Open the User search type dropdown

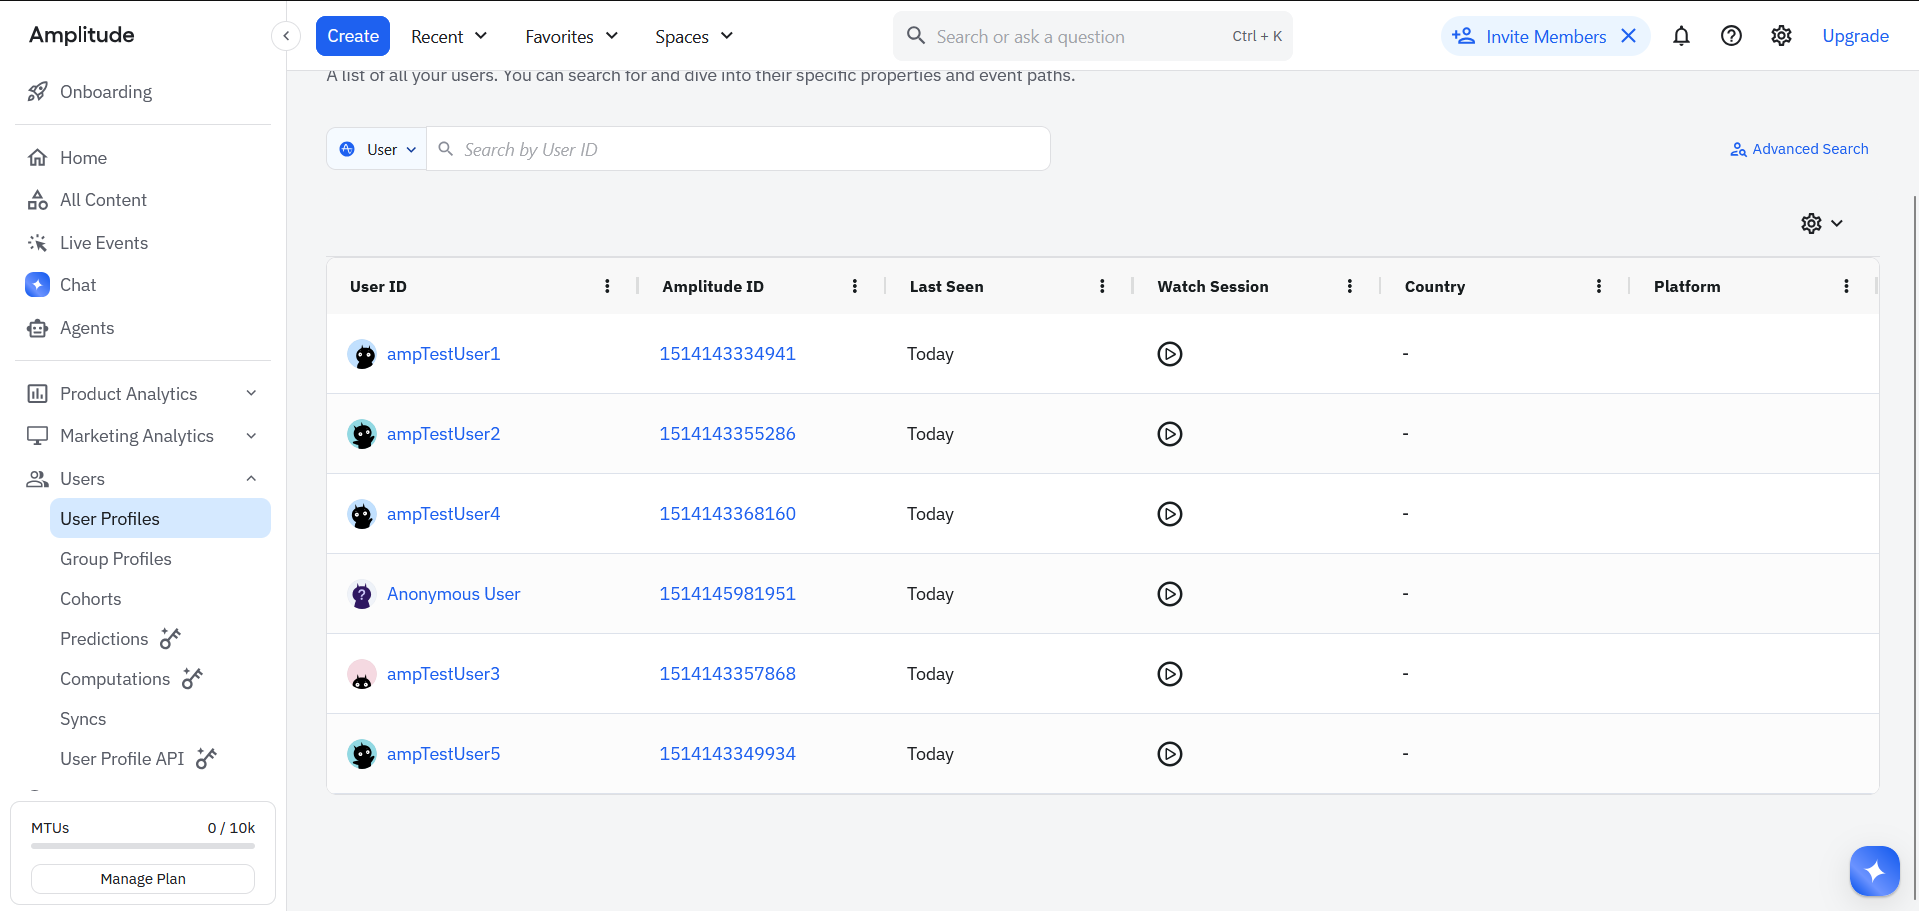(x=377, y=149)
